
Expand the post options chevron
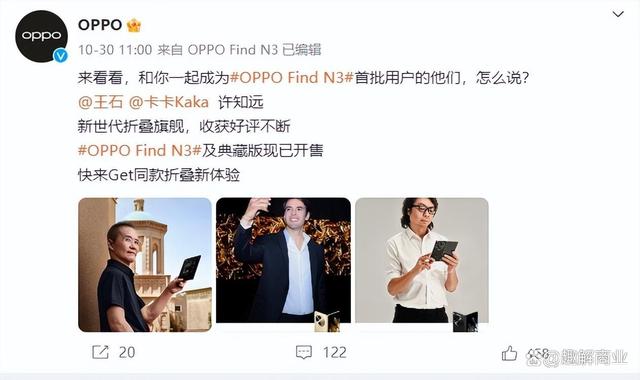pos(618,14)
